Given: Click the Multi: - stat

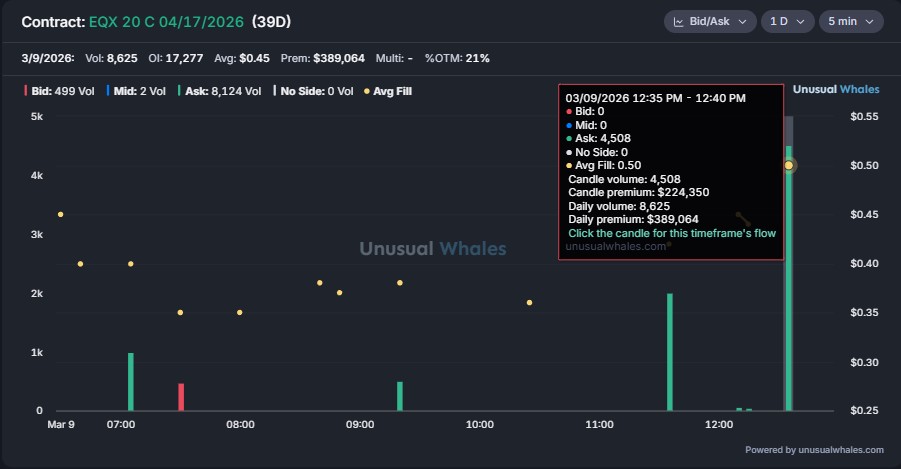Looking at the screenshot, I should click(x=394, y=58).
